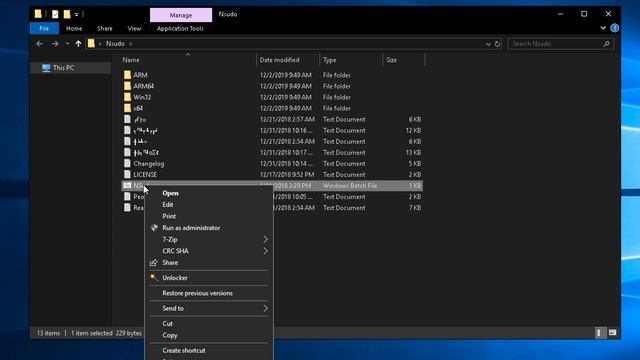
Task: Select the ARM64 folder icon
Action: pos(127,86)
